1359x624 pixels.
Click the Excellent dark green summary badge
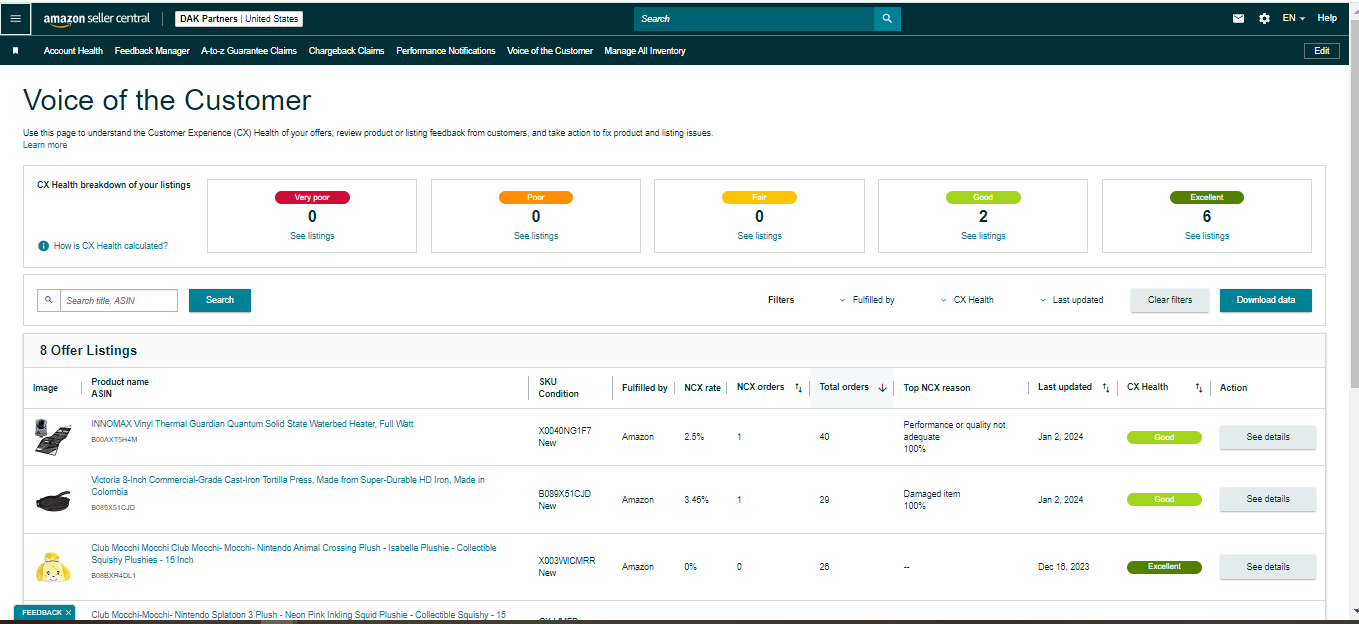[1207, 197]
